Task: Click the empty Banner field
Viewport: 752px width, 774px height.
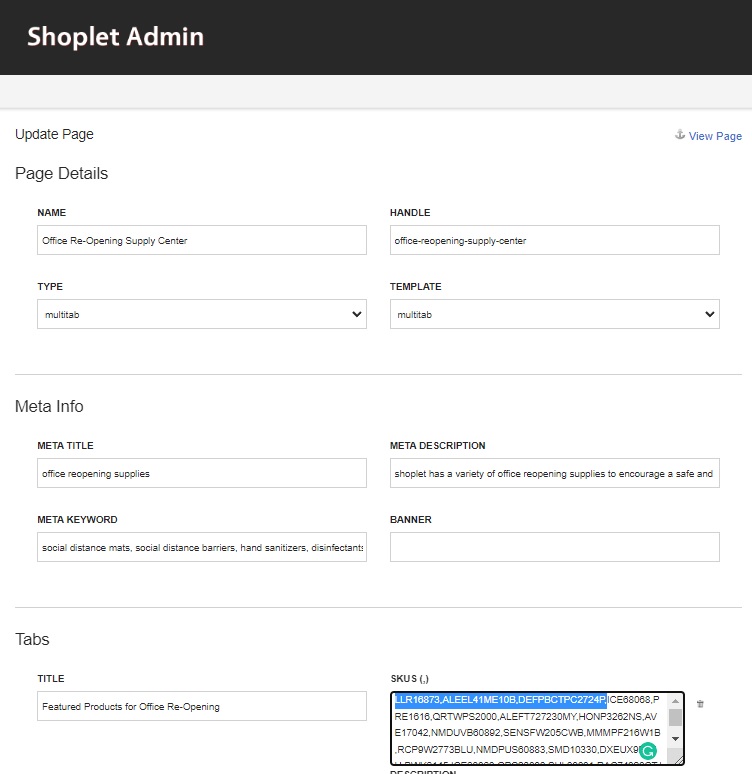Action: [554, 547]
